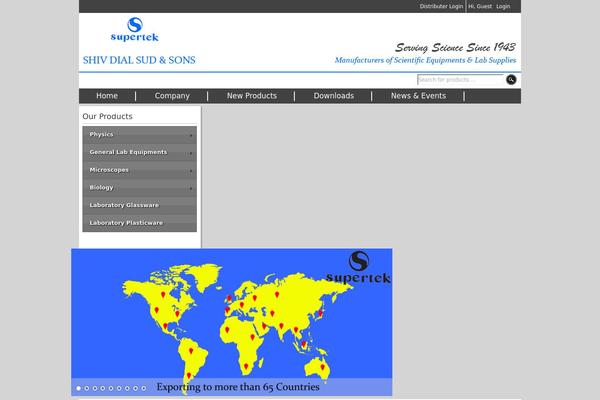The width and height of the screenshot is (600, 400).
Task: Click the world map banner image
Action: (x=232, y=322)
